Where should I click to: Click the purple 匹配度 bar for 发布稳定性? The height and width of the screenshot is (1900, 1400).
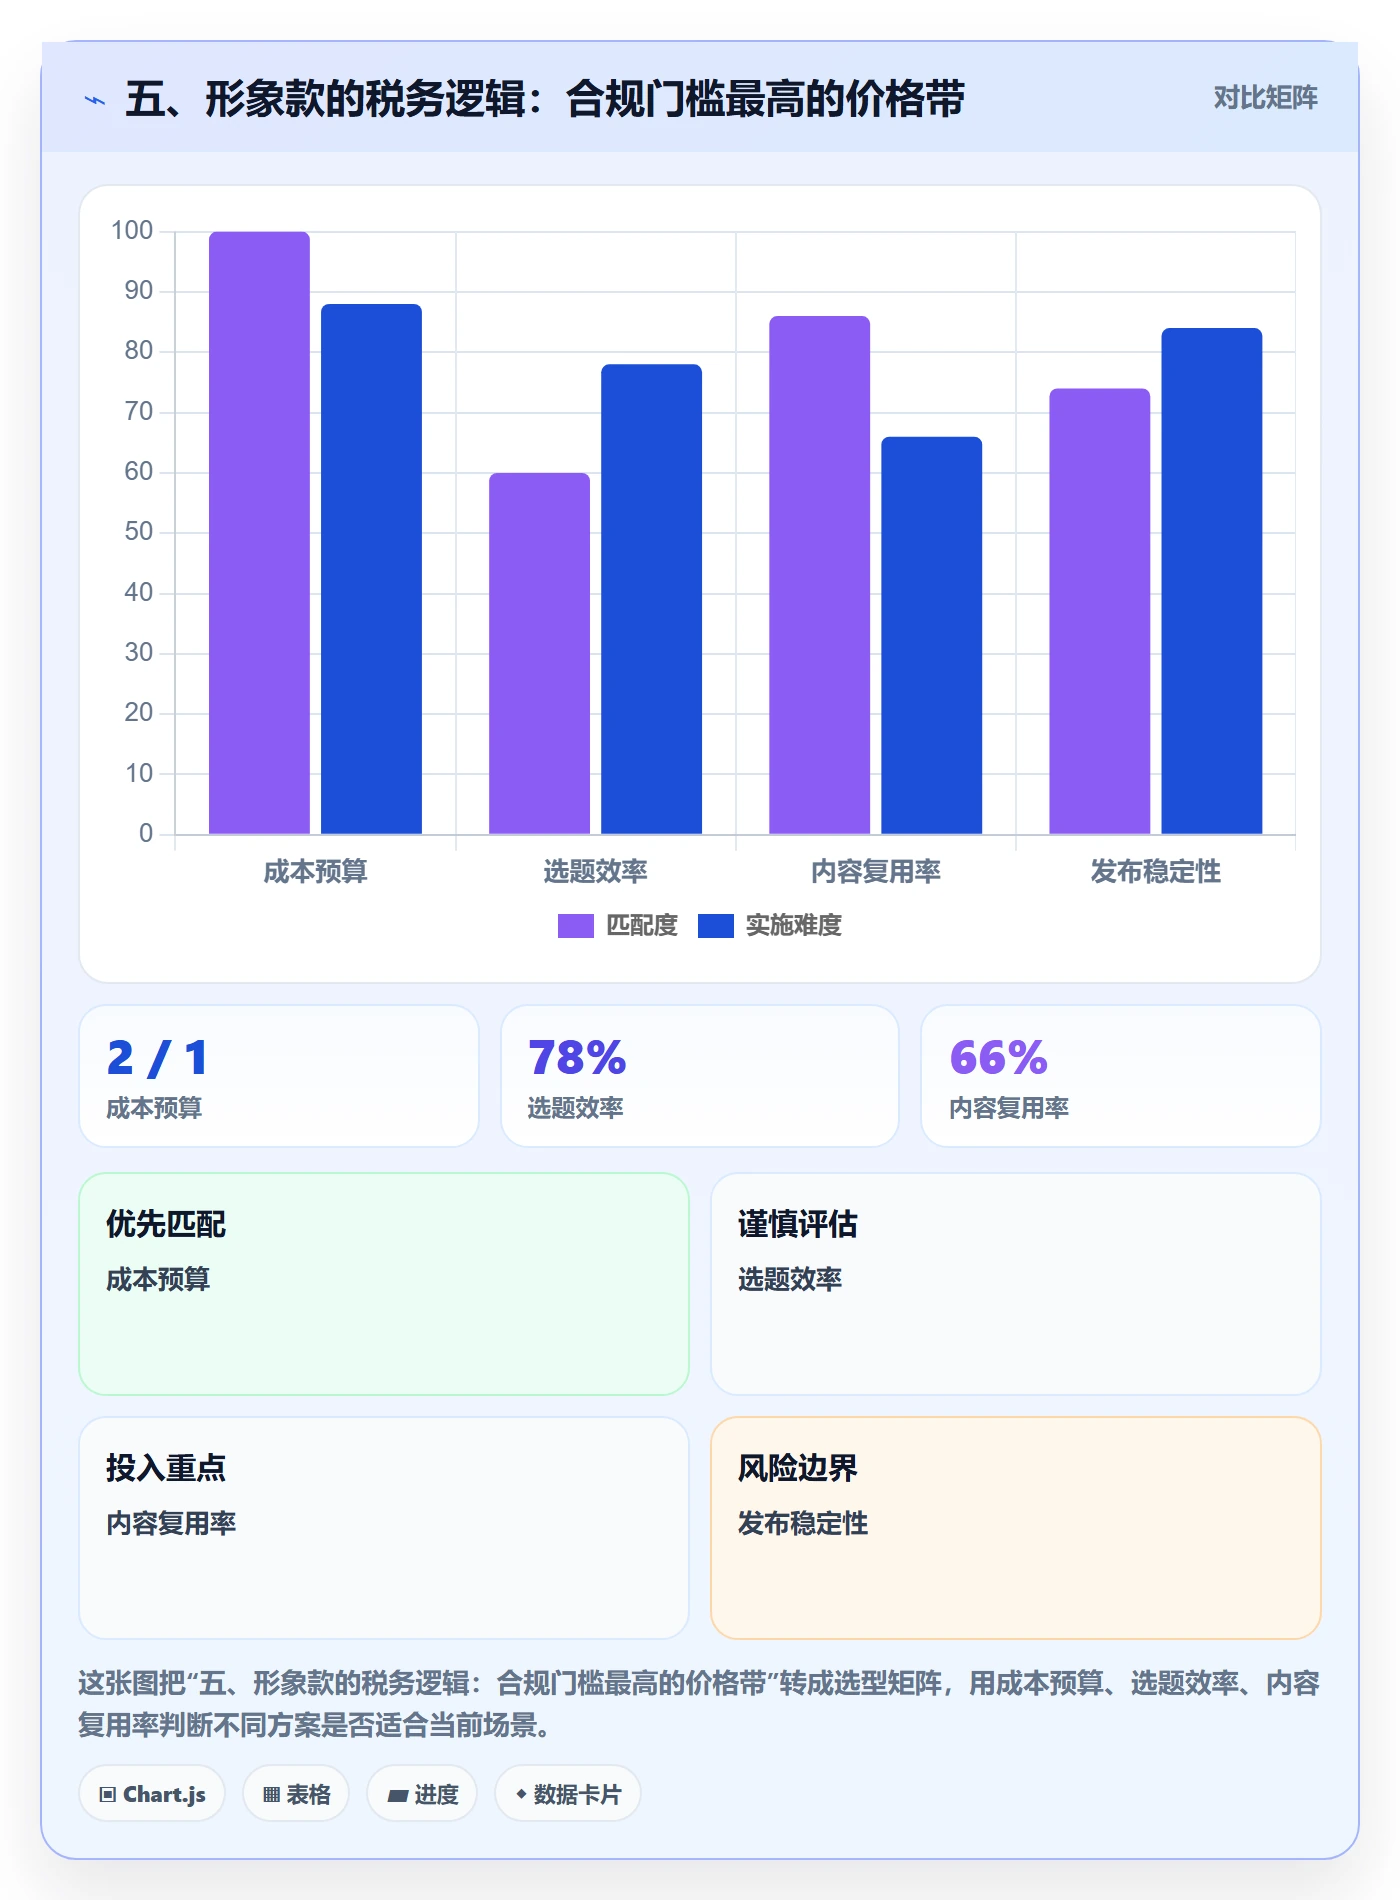click(1099, 611)
